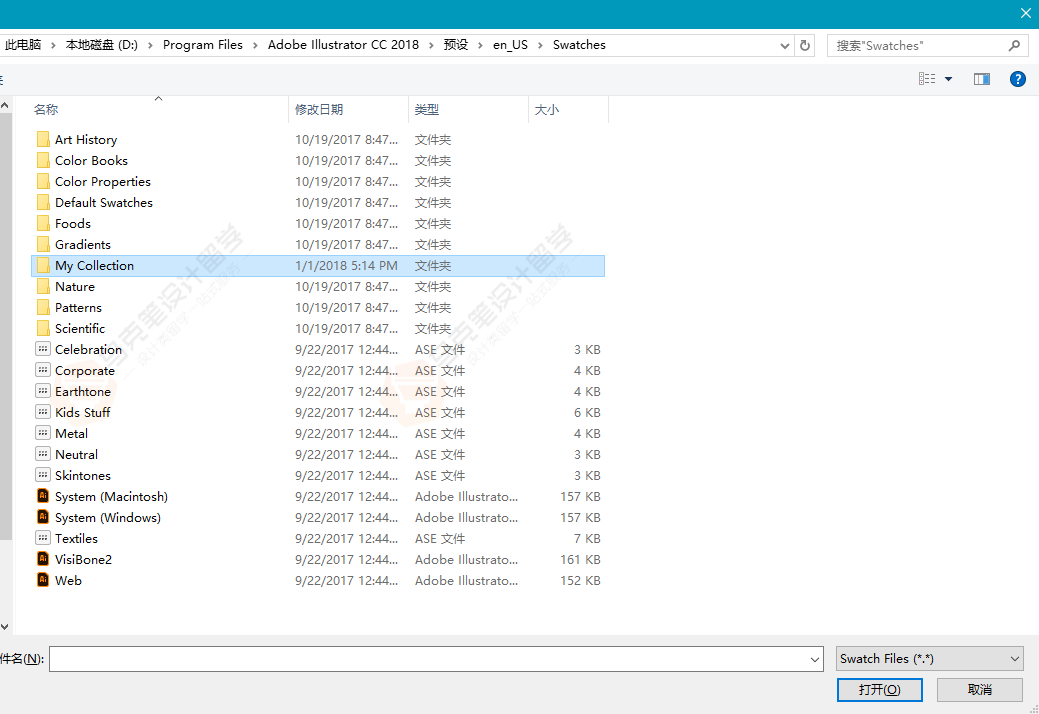1039x714 pixels.
Task: Click the 取消 button
Action: [979, 689]
